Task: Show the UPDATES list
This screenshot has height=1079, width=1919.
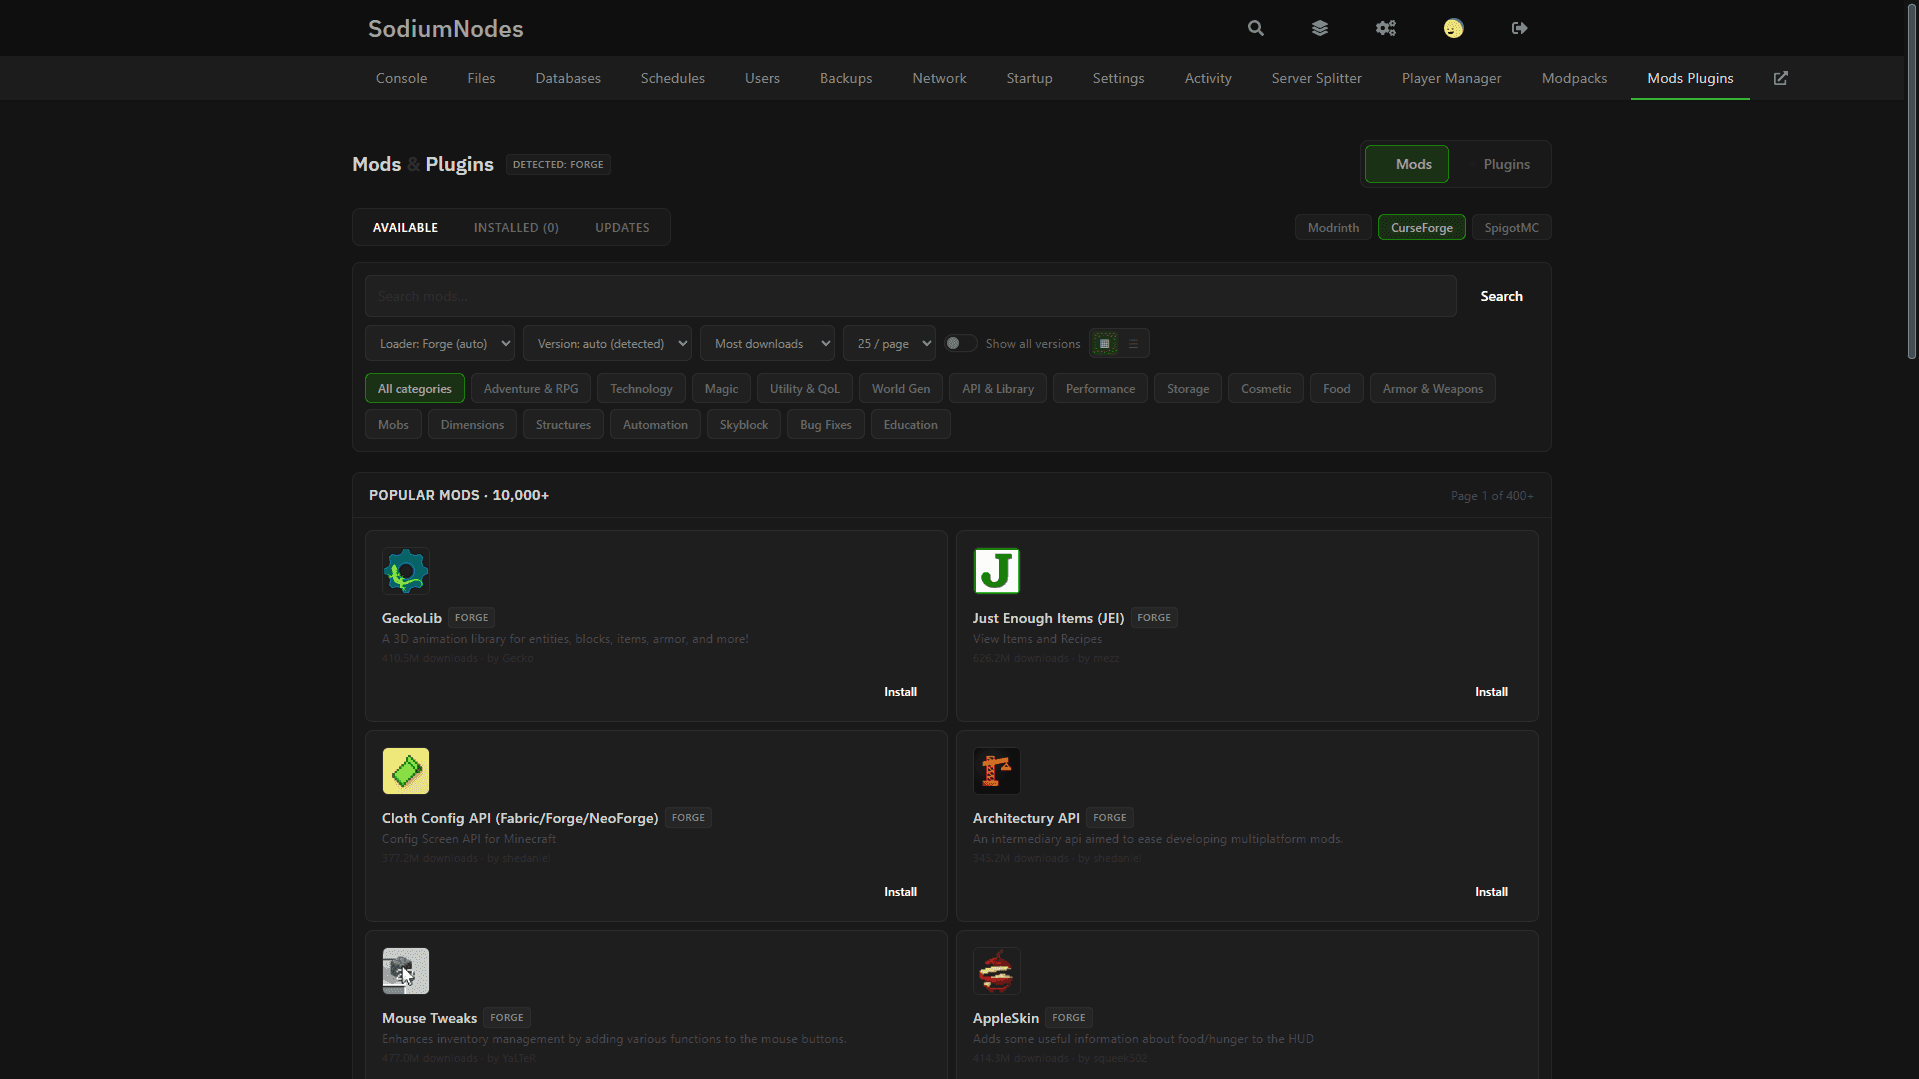Action: click(x=622, y=228)
